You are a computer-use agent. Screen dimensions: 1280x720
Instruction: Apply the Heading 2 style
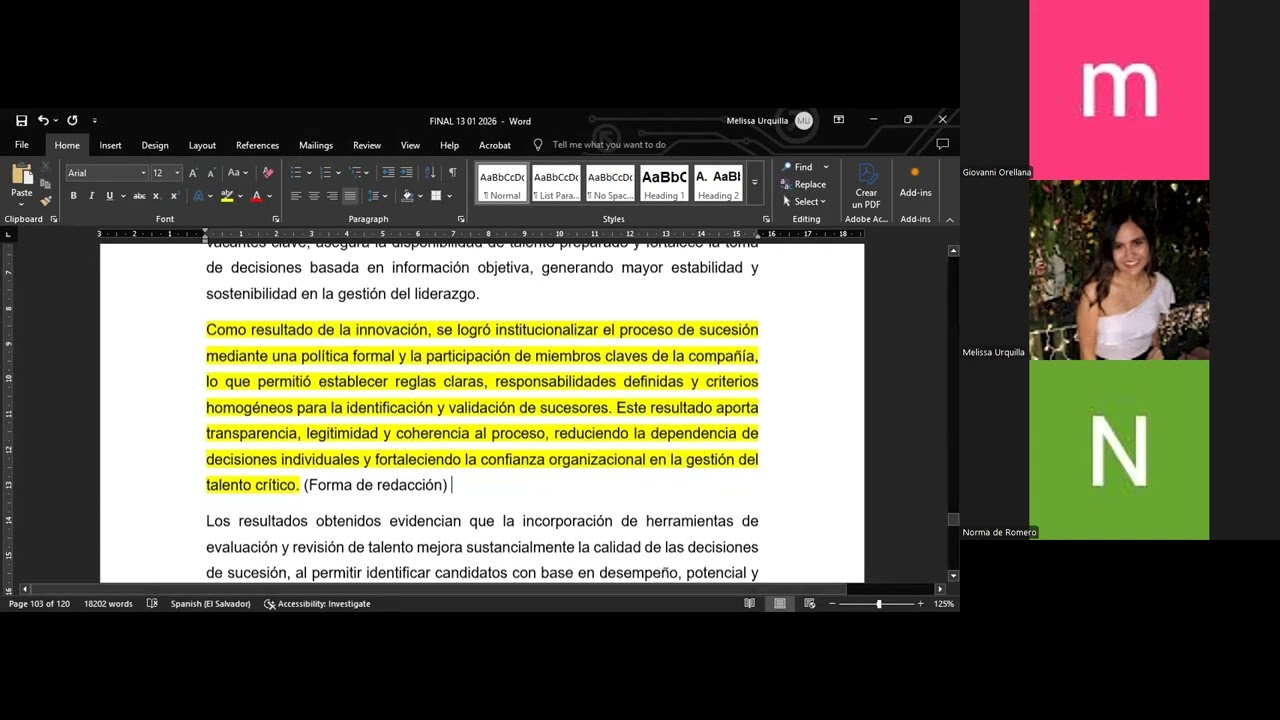coord(718,183)
